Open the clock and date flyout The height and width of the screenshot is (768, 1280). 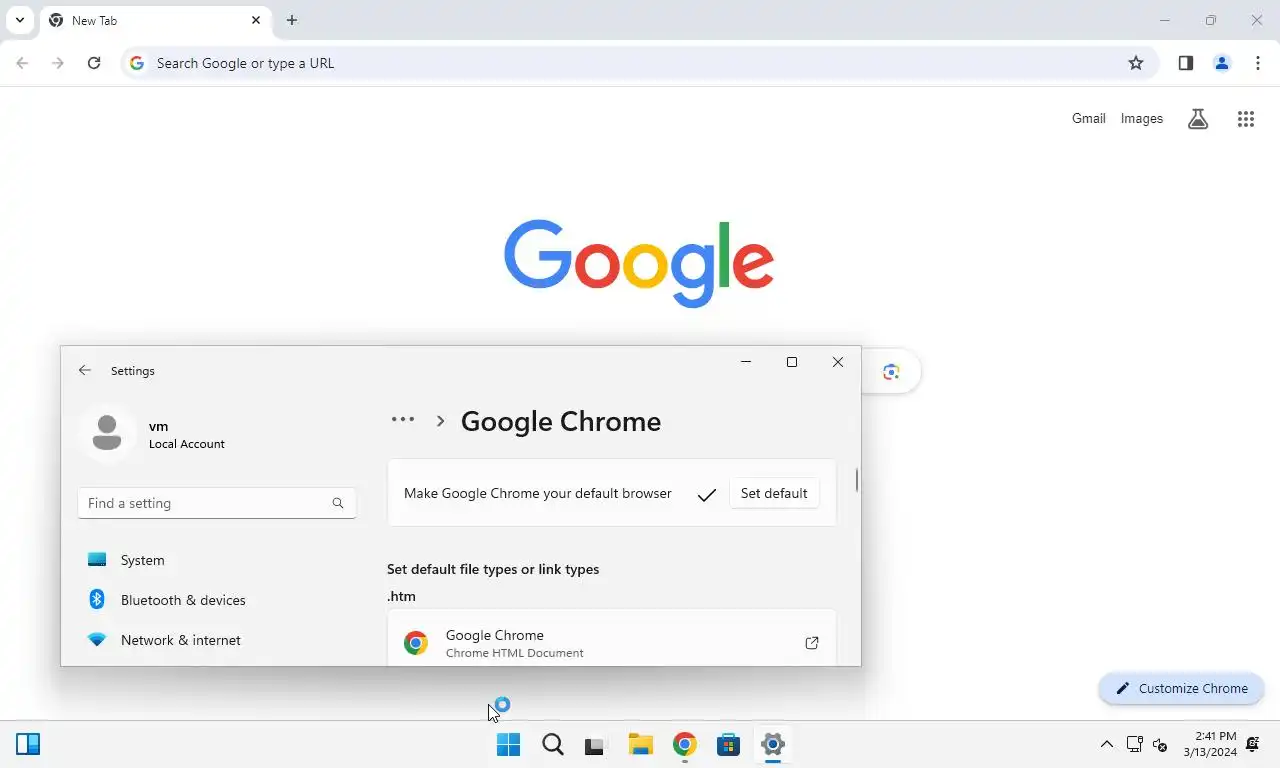(1210, 744)
